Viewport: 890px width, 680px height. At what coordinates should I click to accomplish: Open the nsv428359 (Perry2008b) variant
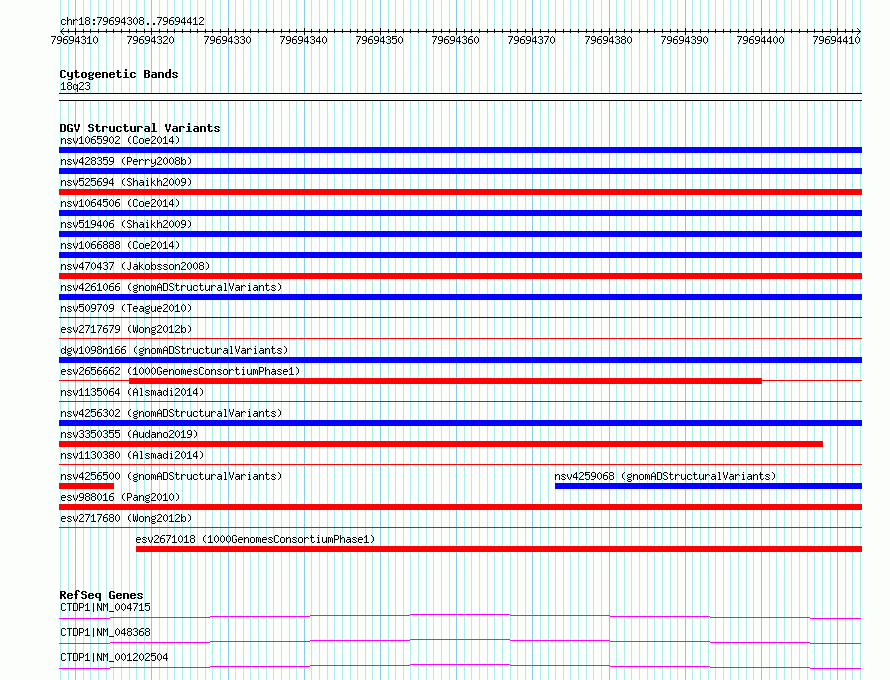[x=126, y=161]
